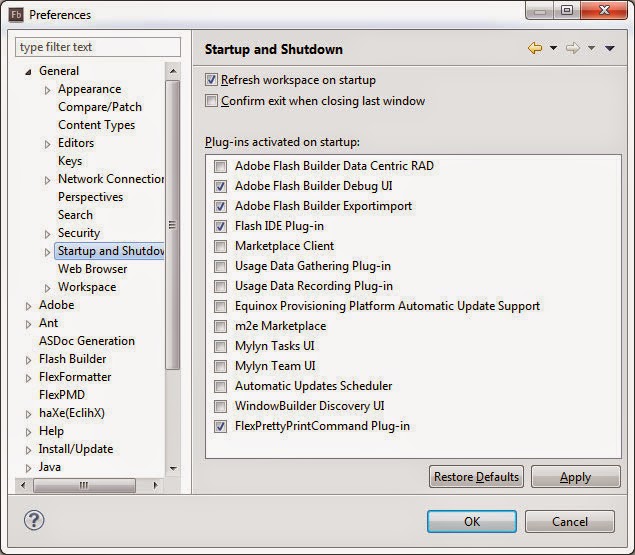Image resolution: width=635 pixels, height=555 pixels.
Task: Click the back navigation arrow icon
Action: pos(535,48)
